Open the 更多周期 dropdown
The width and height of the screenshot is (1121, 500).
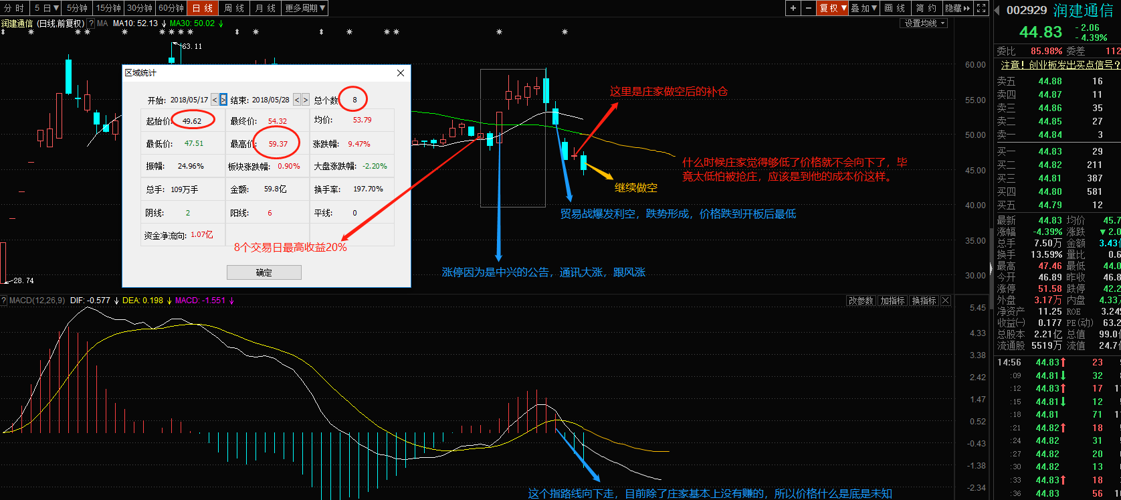(305, 9)
